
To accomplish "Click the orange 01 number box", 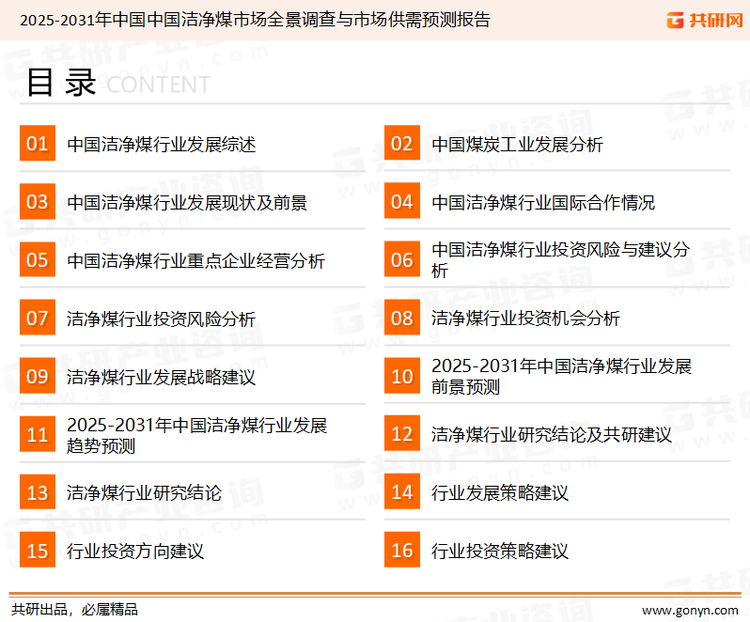I will point(37,143).
